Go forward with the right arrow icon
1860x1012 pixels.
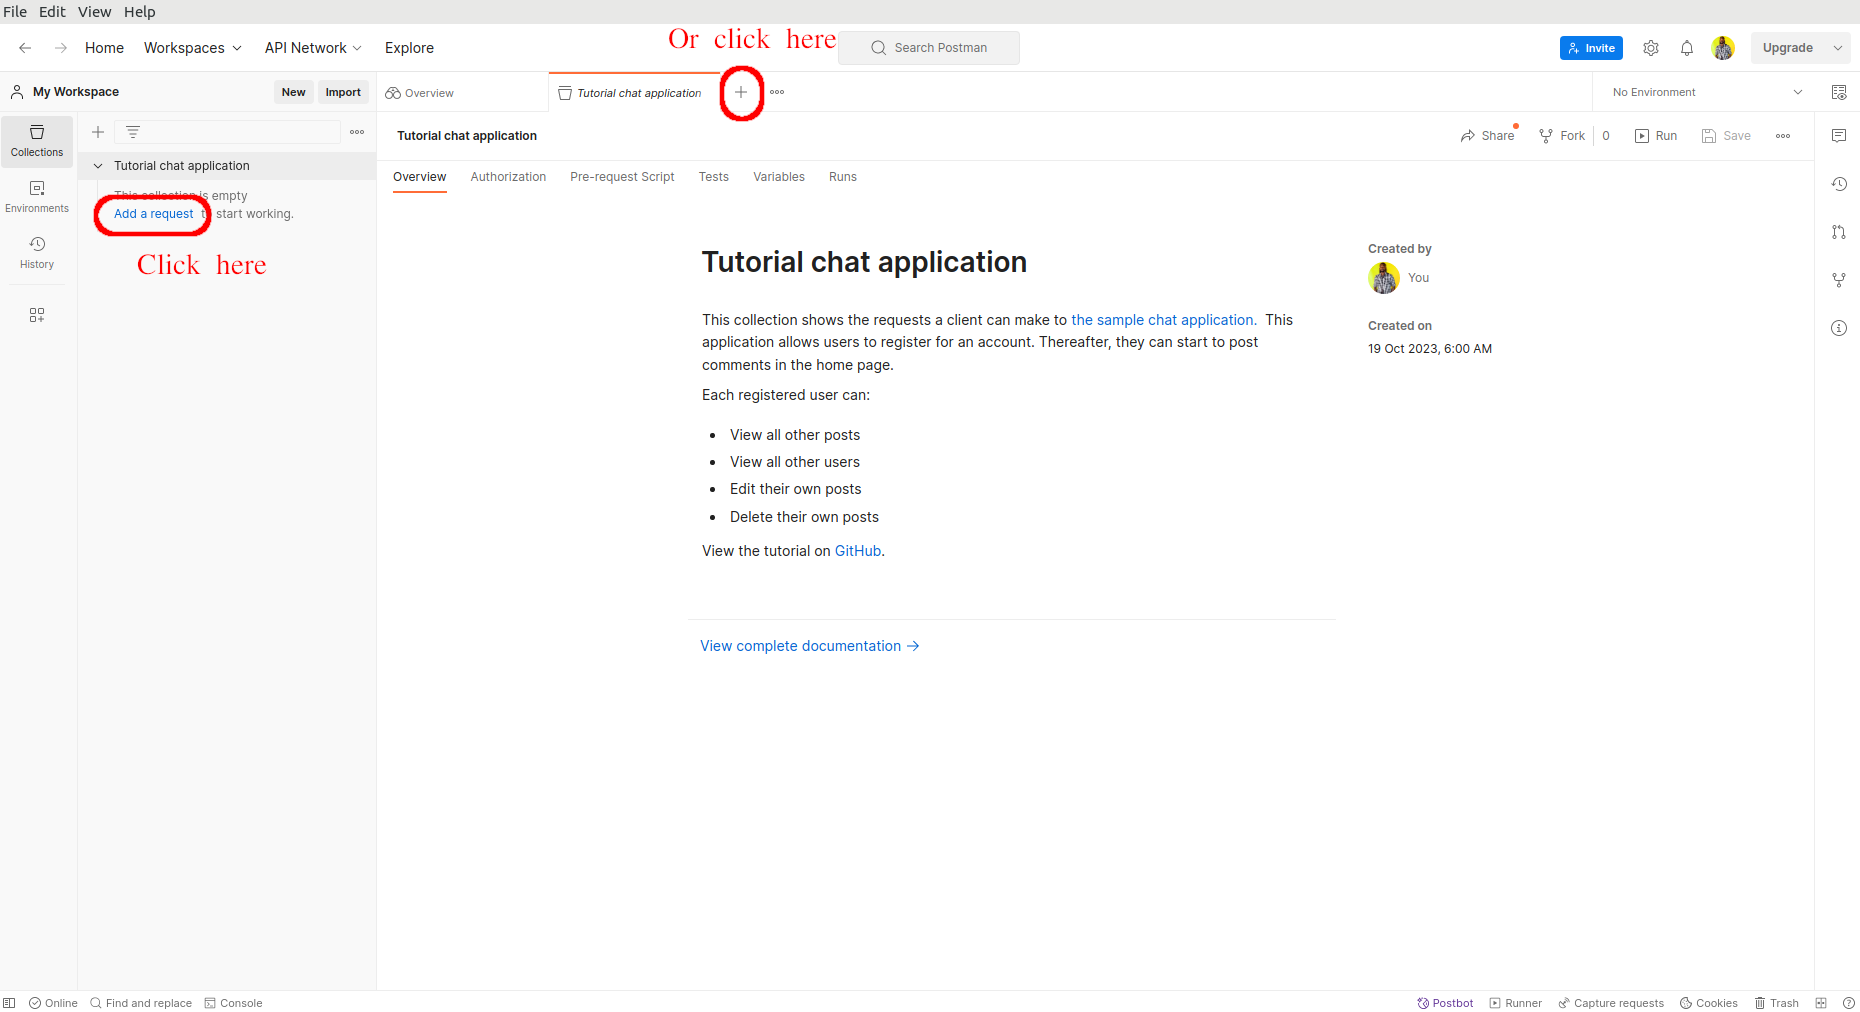tap(61, 48)
